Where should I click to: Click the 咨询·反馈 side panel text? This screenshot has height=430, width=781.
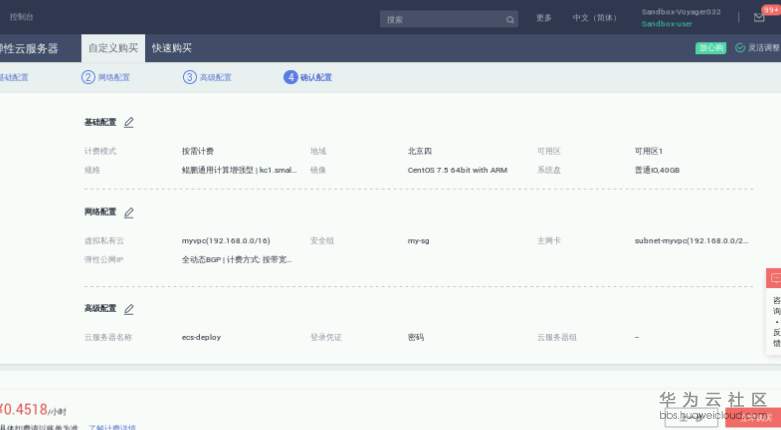777,322
